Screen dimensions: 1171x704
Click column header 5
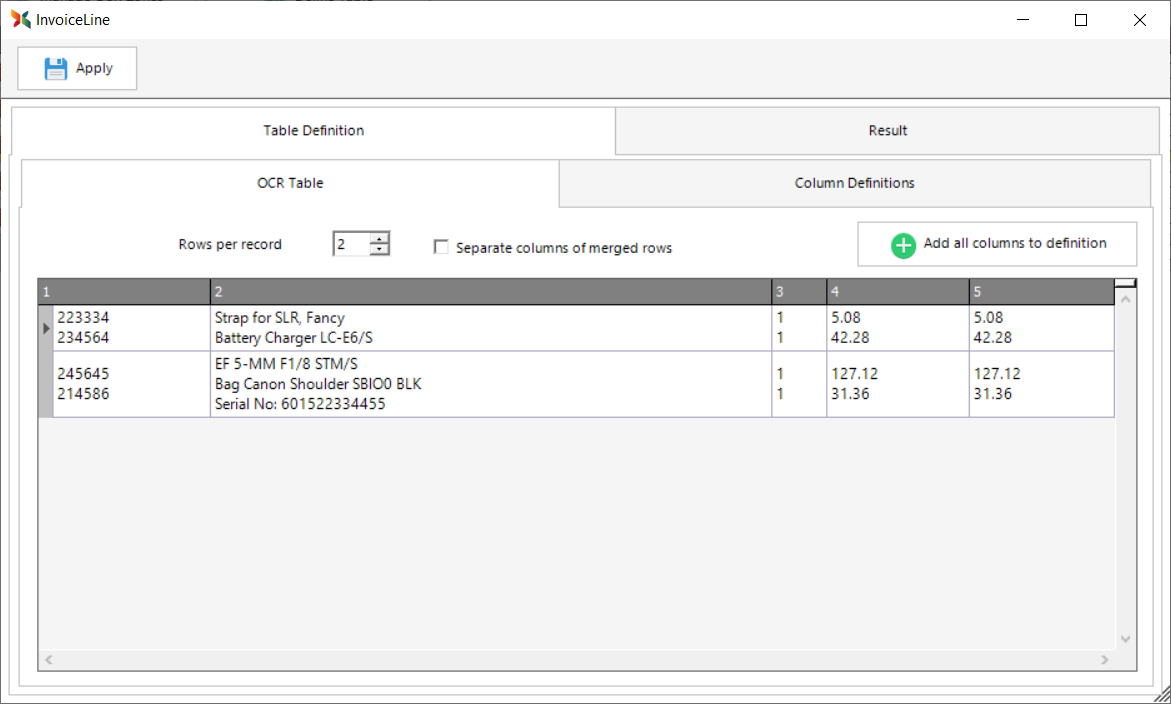coord(1040,292)
